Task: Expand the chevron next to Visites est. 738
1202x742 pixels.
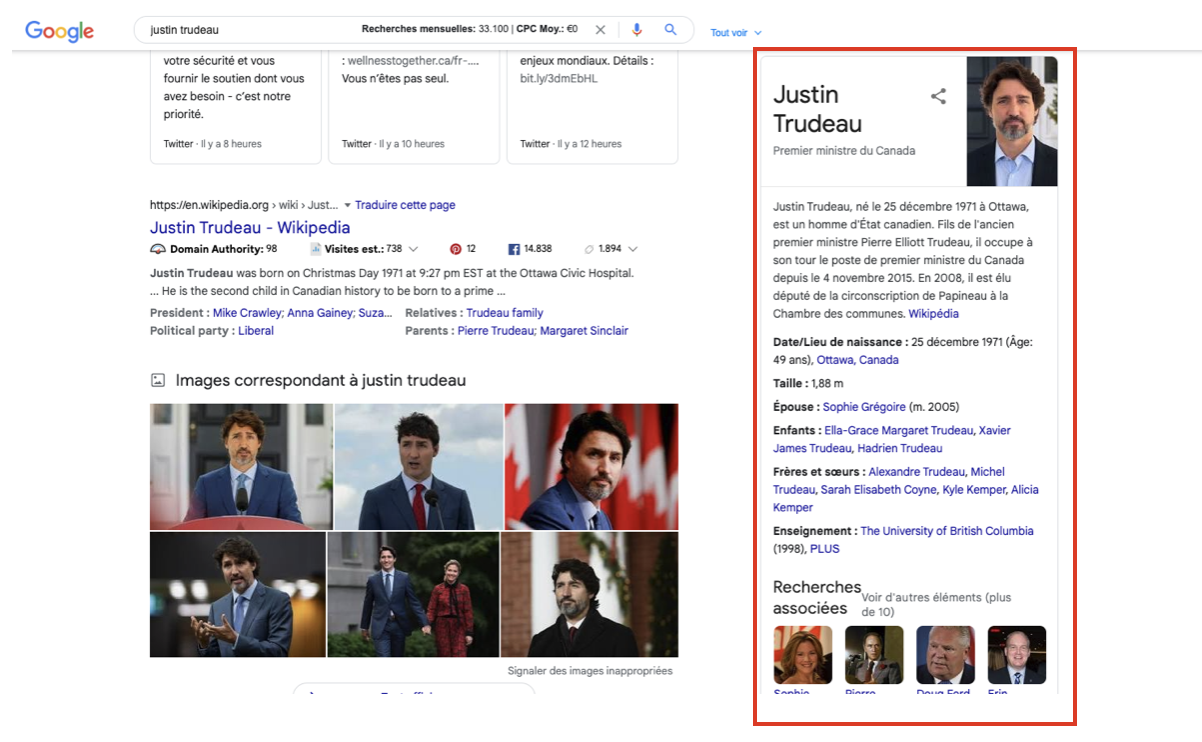Action: pyautogui.click(x=413, y=249)
